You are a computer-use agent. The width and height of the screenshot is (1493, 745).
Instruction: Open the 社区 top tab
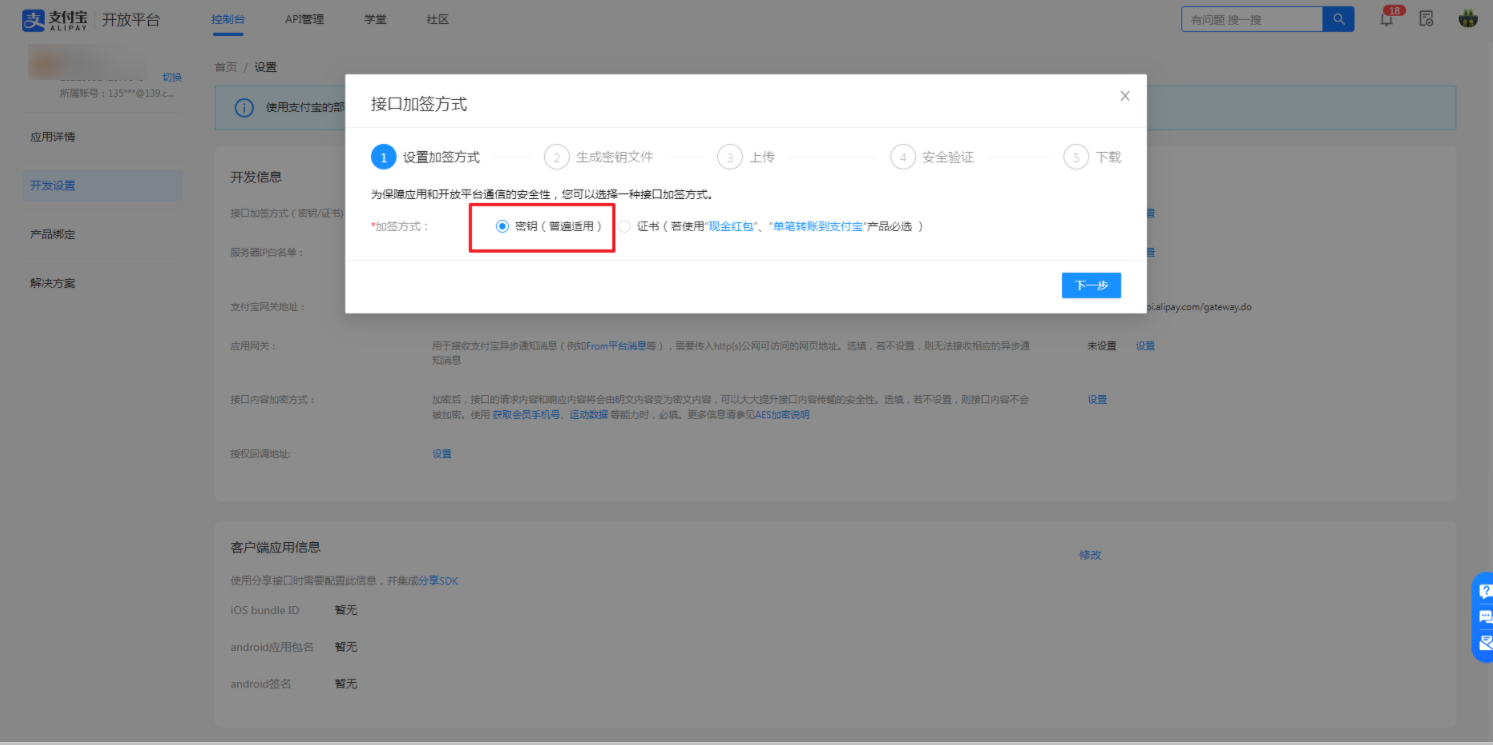point(437,19)
